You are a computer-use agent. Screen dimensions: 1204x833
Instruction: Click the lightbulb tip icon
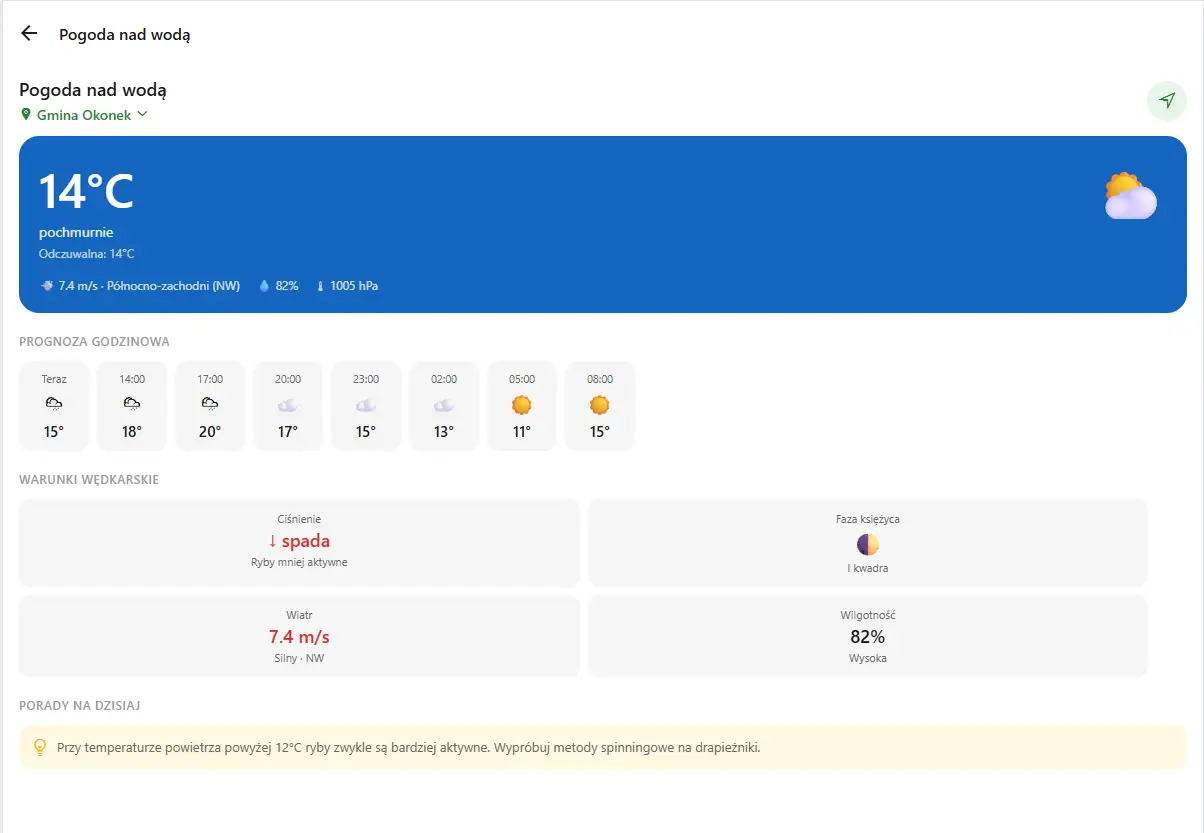pos(40,747)
